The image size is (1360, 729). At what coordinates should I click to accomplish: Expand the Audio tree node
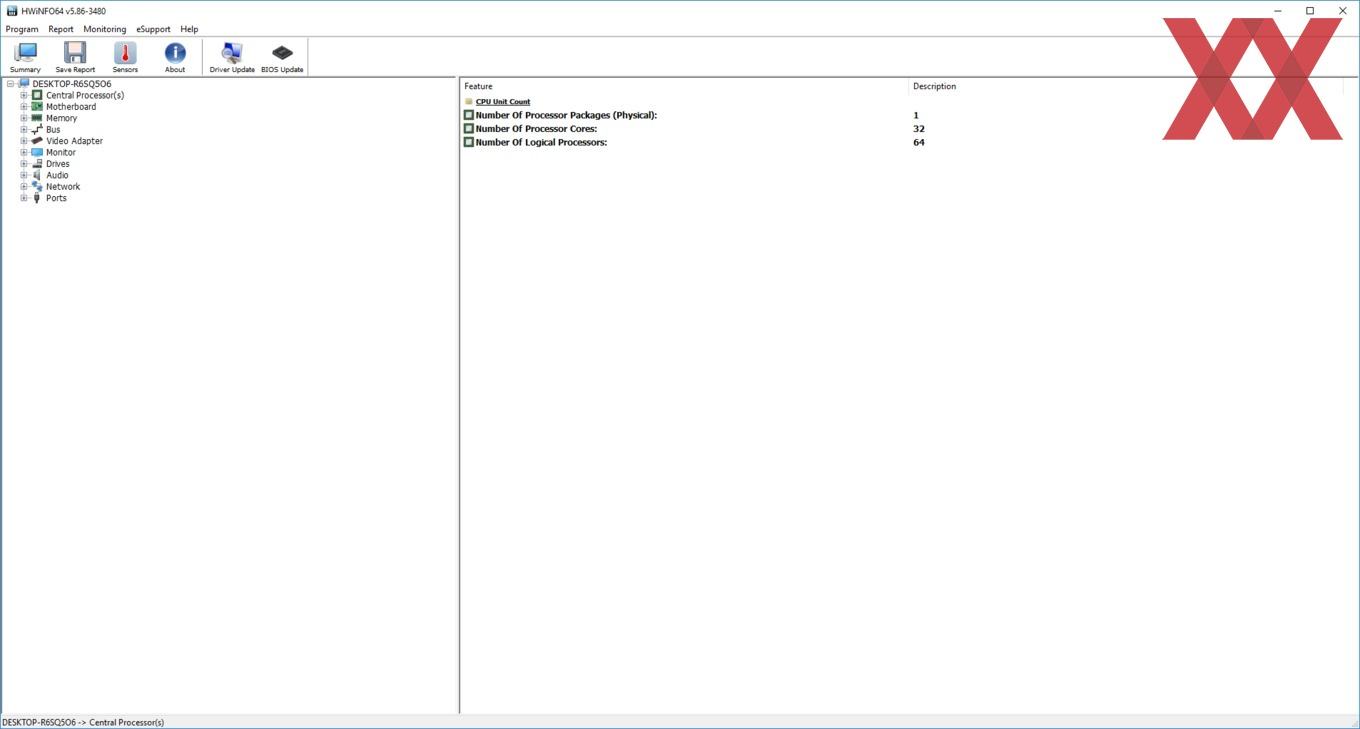(24, 175)
